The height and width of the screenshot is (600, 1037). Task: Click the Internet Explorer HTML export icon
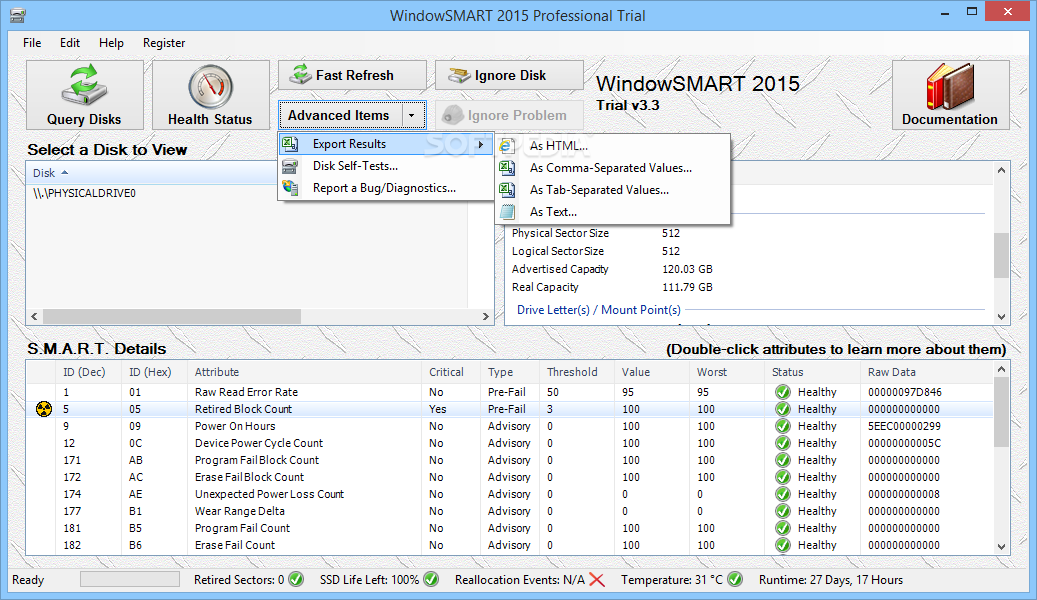(x=507, y=146)
